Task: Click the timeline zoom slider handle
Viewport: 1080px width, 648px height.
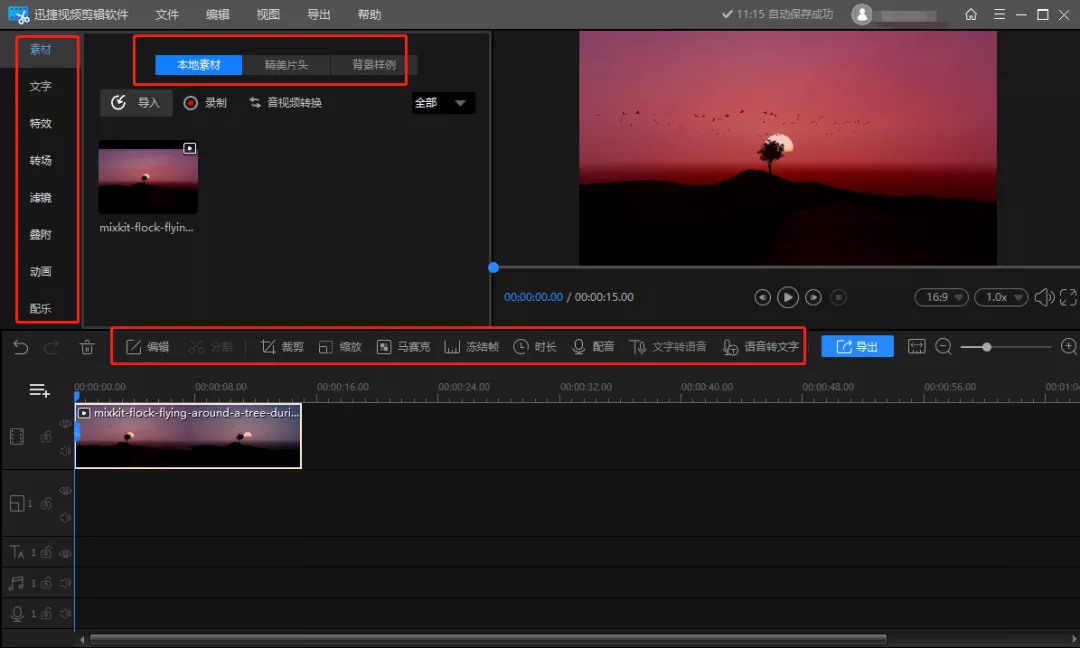Action: tap(987, 347)
